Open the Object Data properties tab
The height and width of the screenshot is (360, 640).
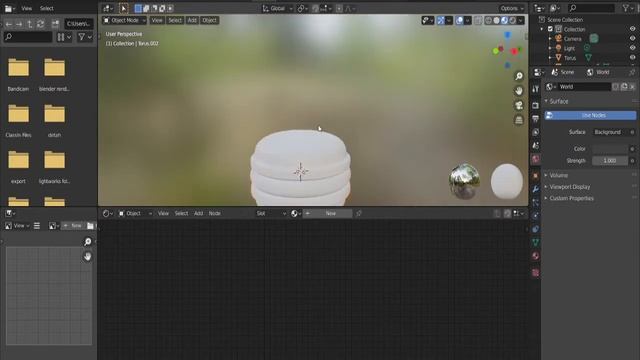pyautogui.click(x=536, y=242)
